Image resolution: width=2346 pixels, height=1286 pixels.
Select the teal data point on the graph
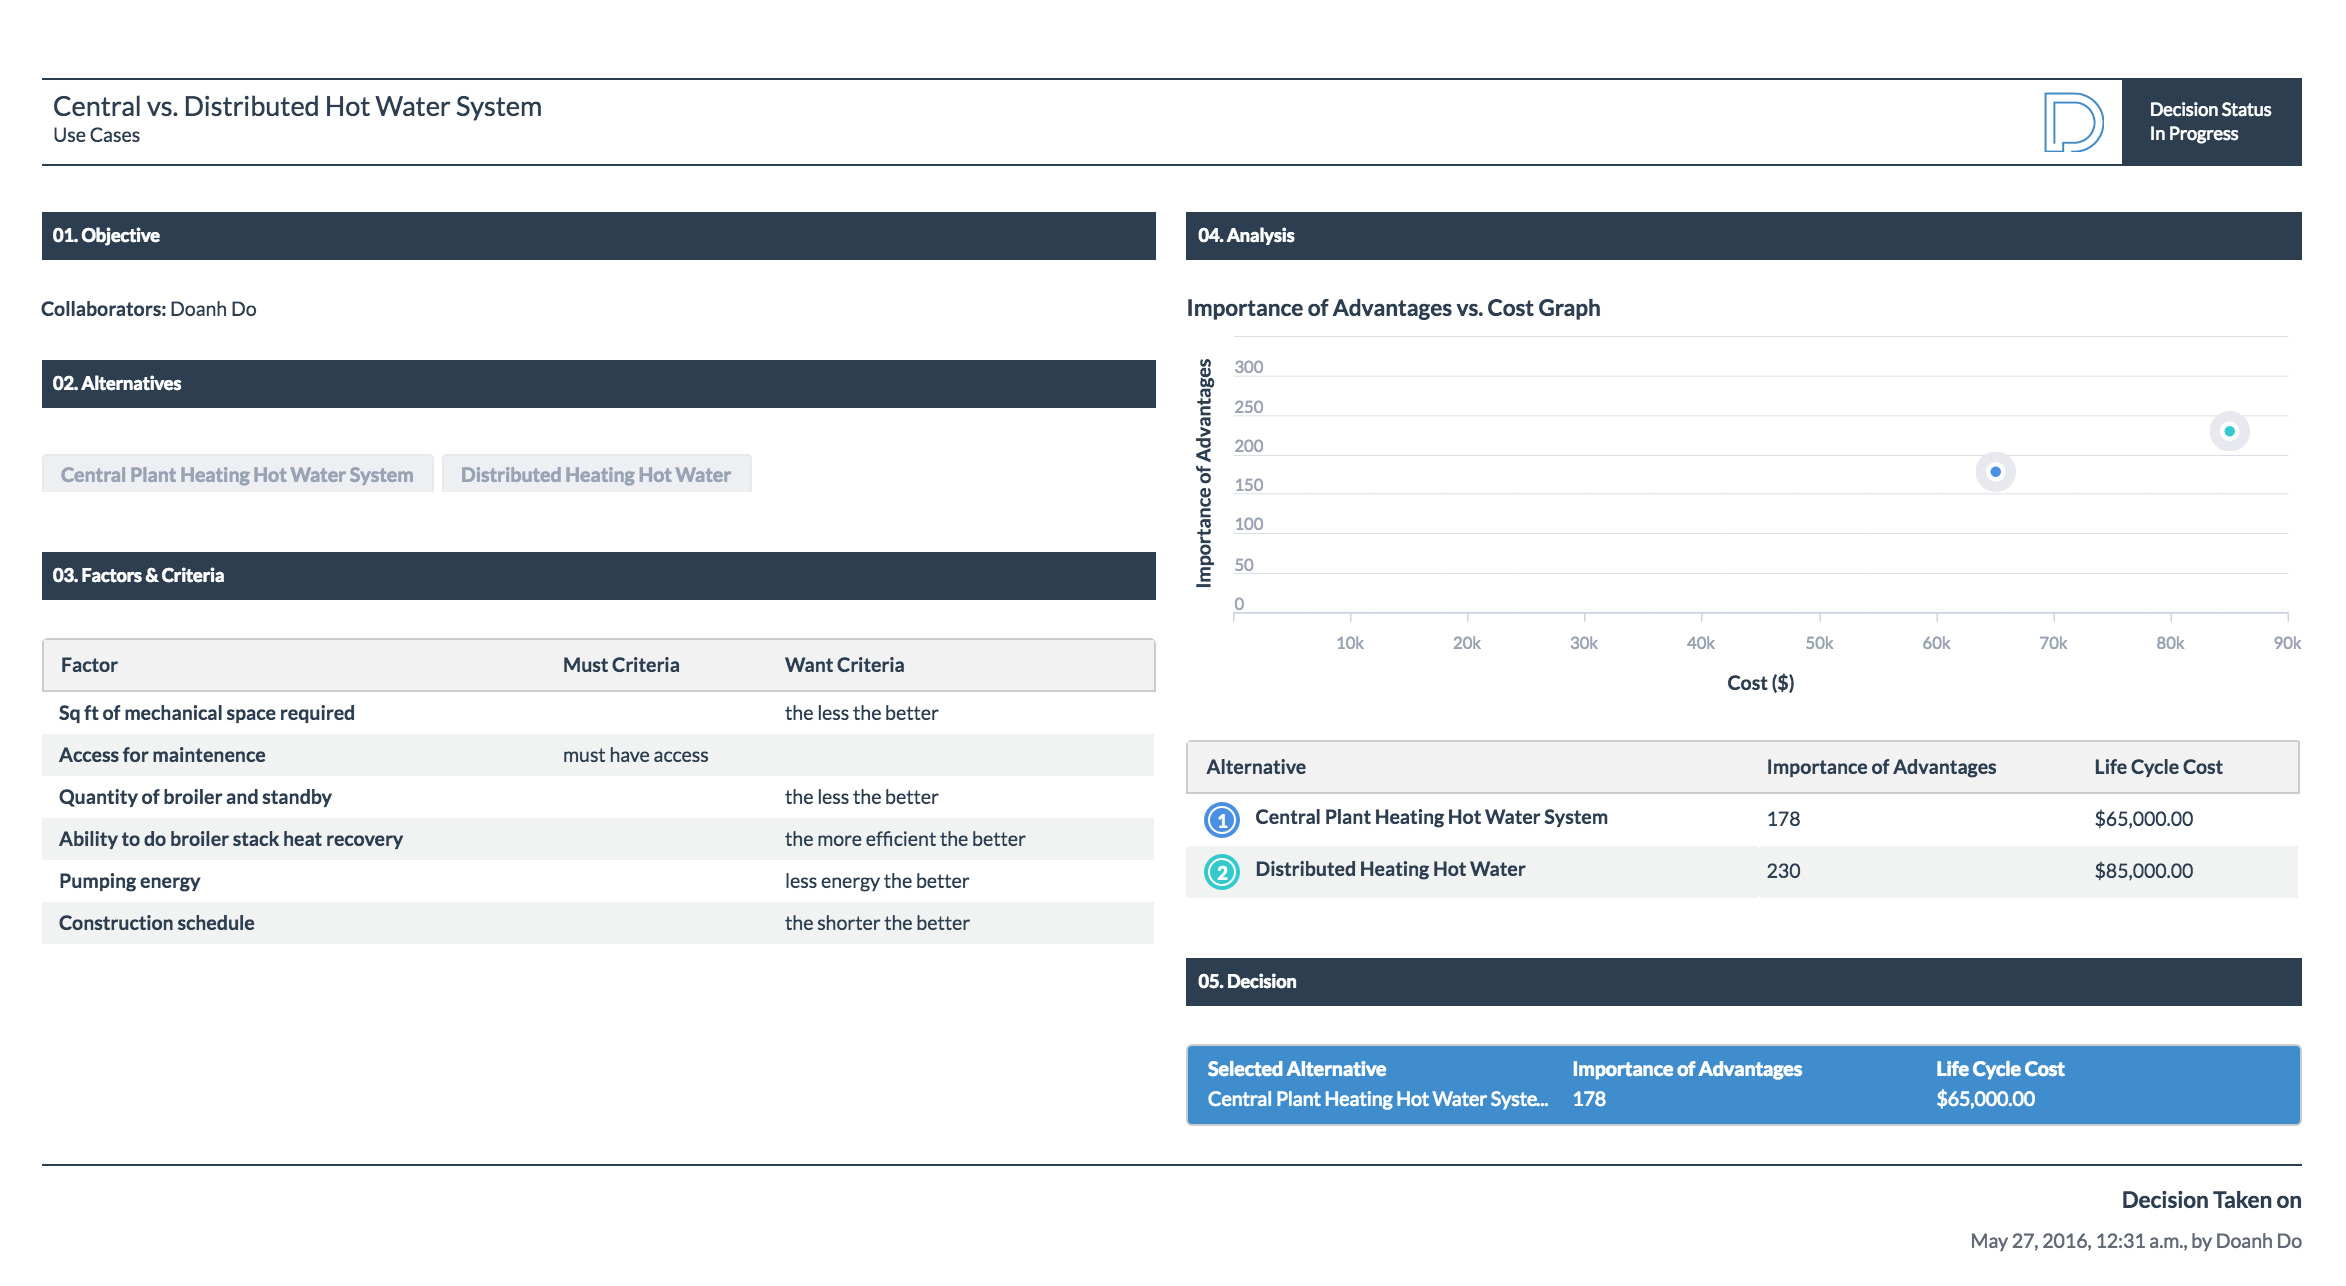coord(2229,431)
